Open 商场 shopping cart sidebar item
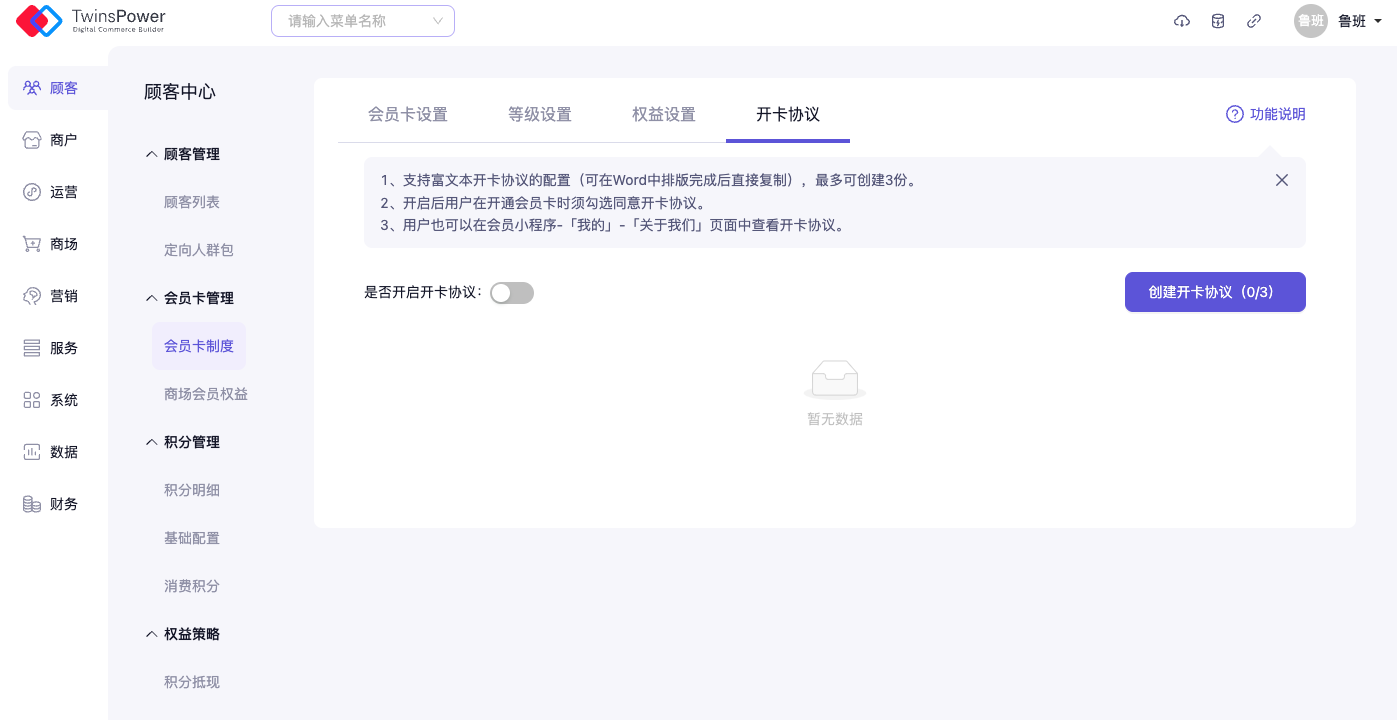 click(51, 244)
